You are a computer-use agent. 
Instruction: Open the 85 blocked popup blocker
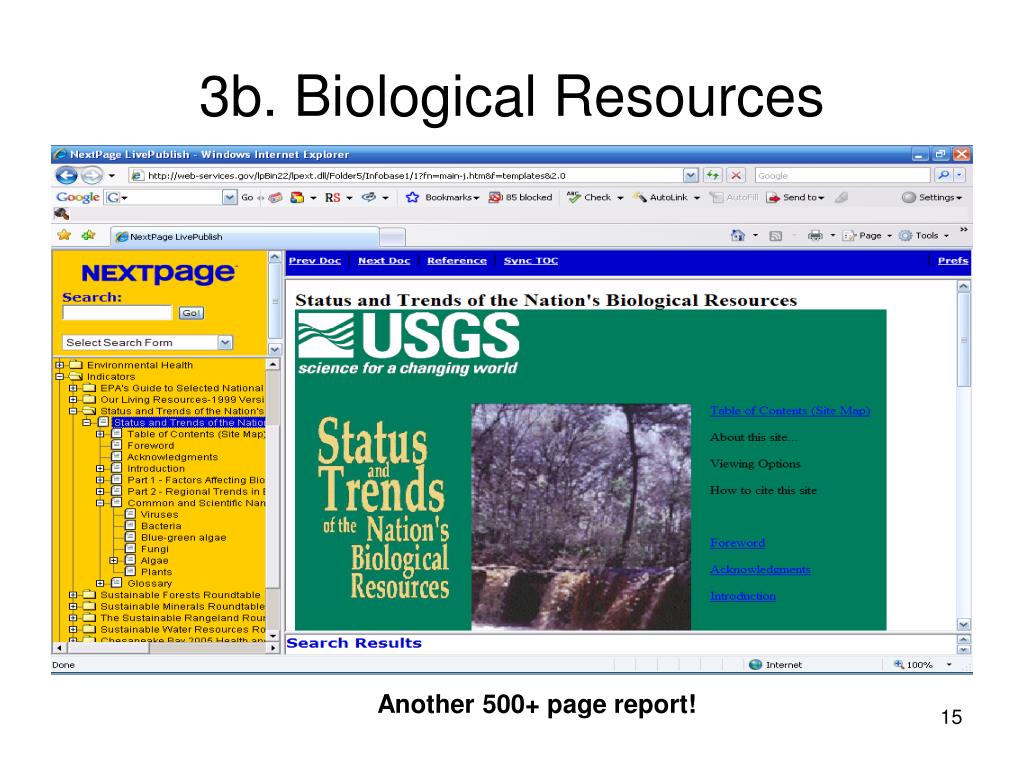(x=520, y=197)
